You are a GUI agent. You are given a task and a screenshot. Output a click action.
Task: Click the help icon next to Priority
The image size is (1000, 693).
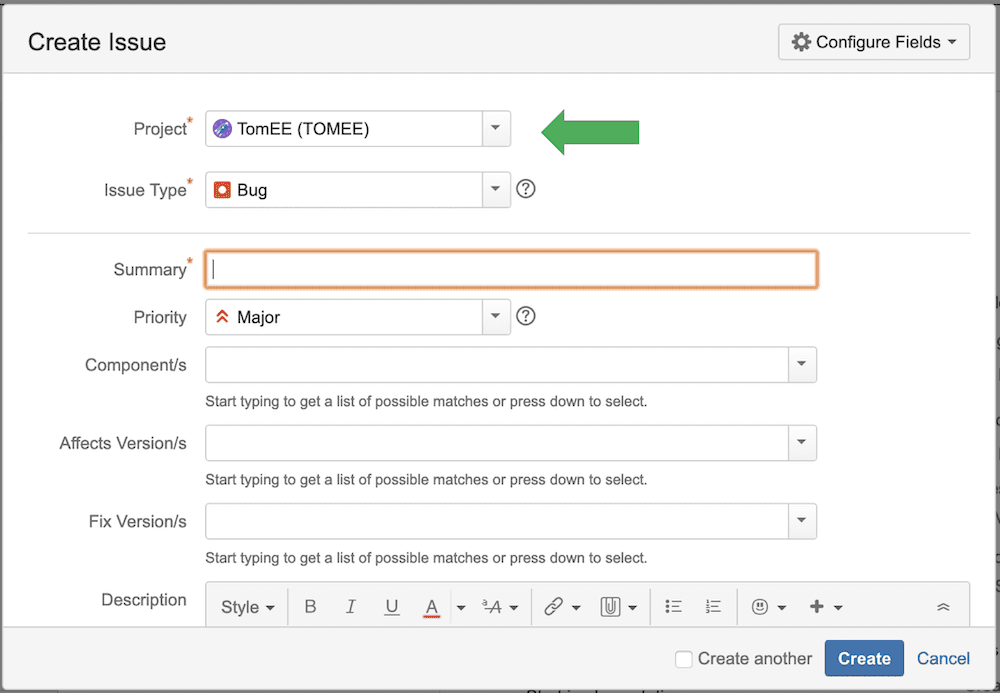coord(526,316)
